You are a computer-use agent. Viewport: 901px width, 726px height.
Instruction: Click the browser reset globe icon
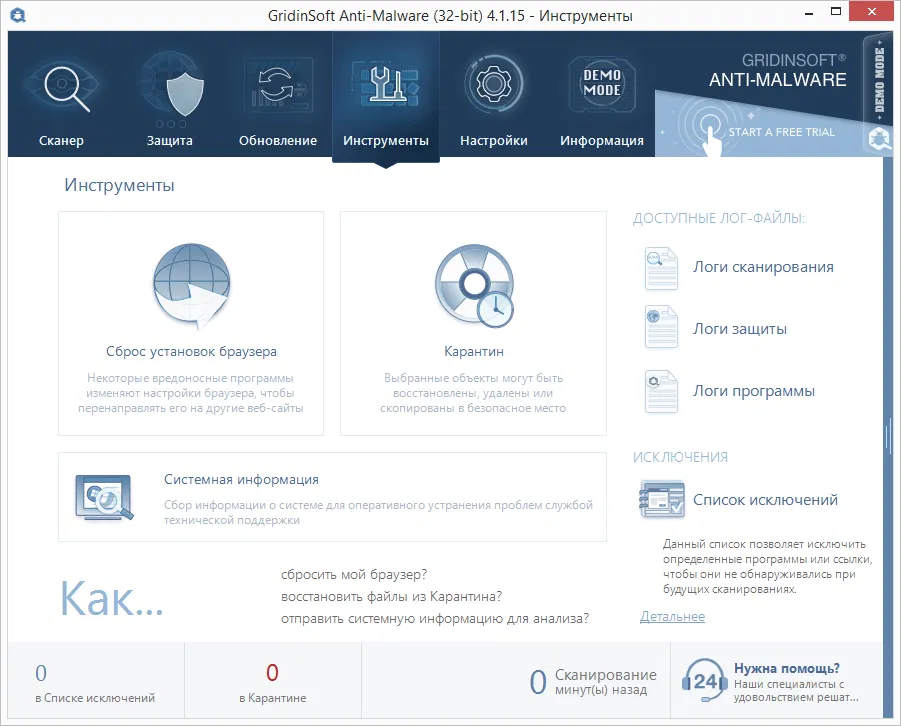(191, 286)
